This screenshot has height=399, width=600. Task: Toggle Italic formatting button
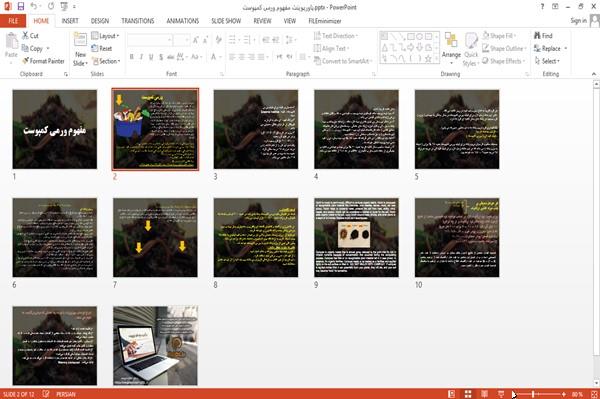coord(141,57)
